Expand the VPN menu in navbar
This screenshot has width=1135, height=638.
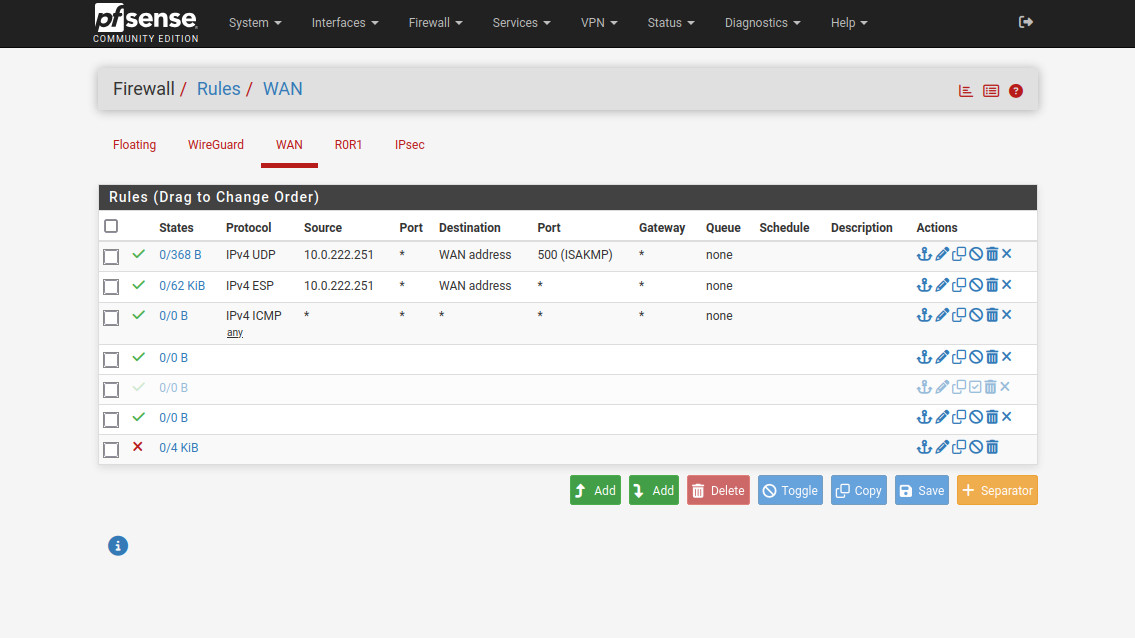coord(599,23)
